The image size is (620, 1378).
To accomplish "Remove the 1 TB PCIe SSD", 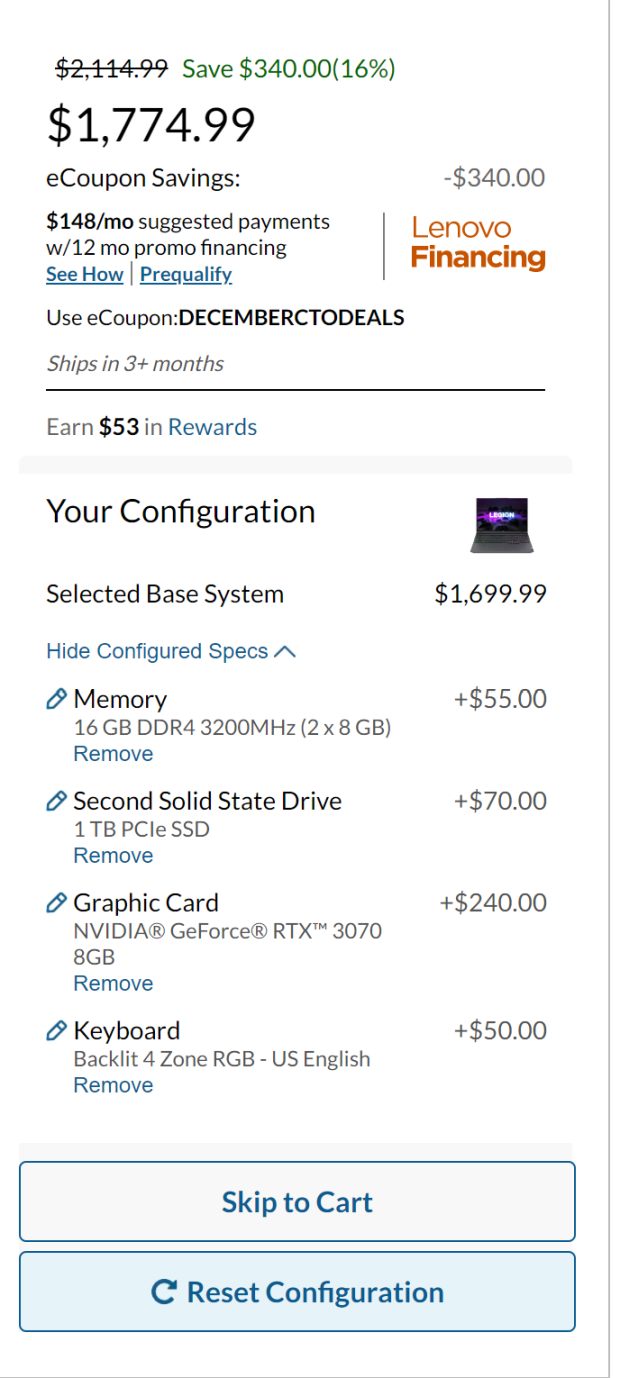I will 113,856.
